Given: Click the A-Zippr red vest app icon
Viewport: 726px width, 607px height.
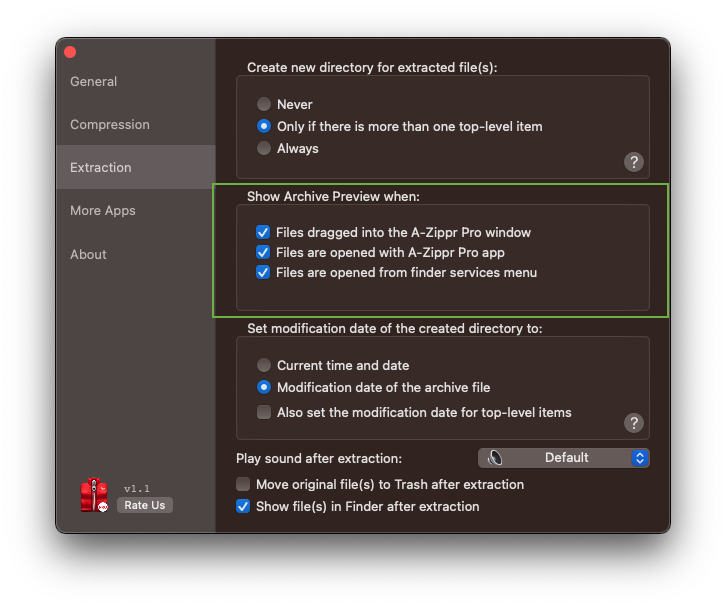Looking at the screenshot, I should (94, 495).
